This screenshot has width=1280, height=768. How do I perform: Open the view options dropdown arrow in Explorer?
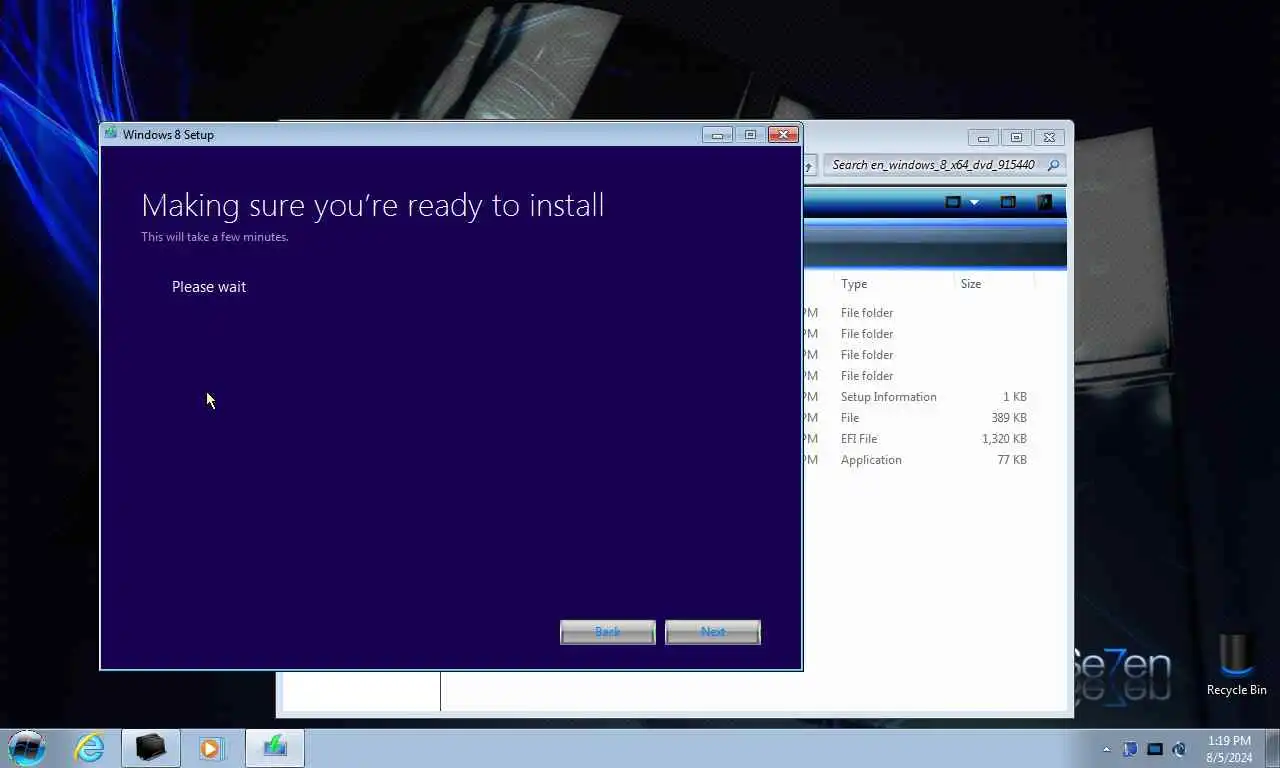974,202
